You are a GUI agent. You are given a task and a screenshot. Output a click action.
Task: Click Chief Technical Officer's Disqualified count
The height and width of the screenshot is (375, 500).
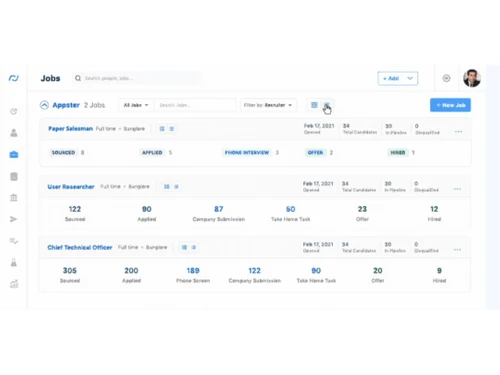click(426, 247)
